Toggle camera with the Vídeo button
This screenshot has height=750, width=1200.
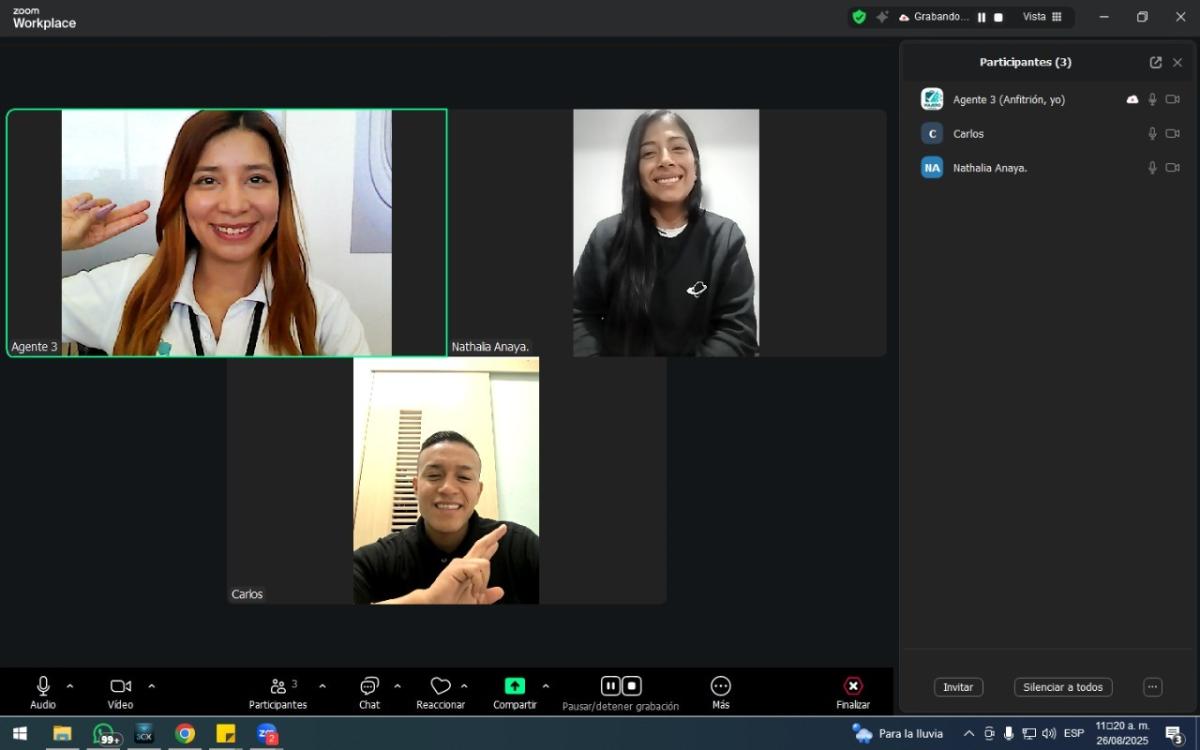(120, 686)
